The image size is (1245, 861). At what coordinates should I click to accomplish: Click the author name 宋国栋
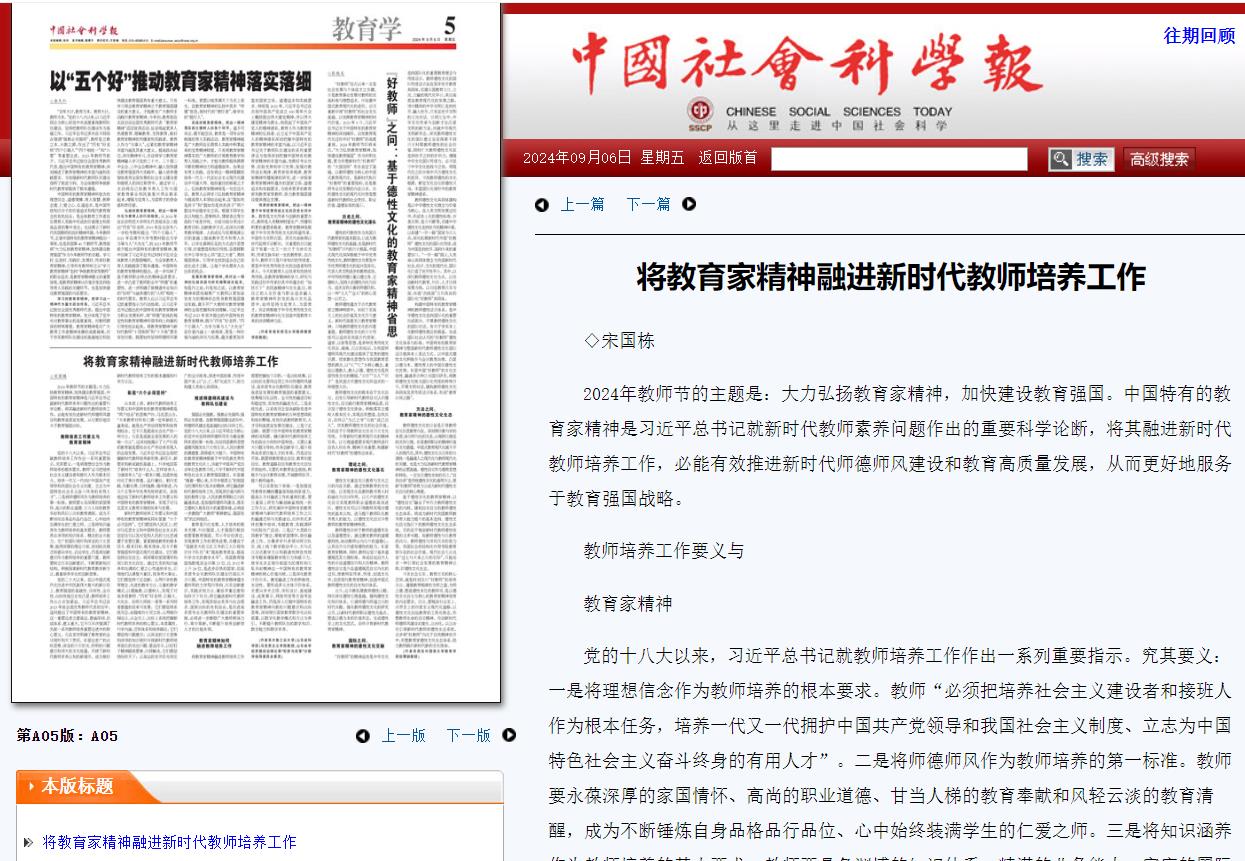click(x=628, y=340)
